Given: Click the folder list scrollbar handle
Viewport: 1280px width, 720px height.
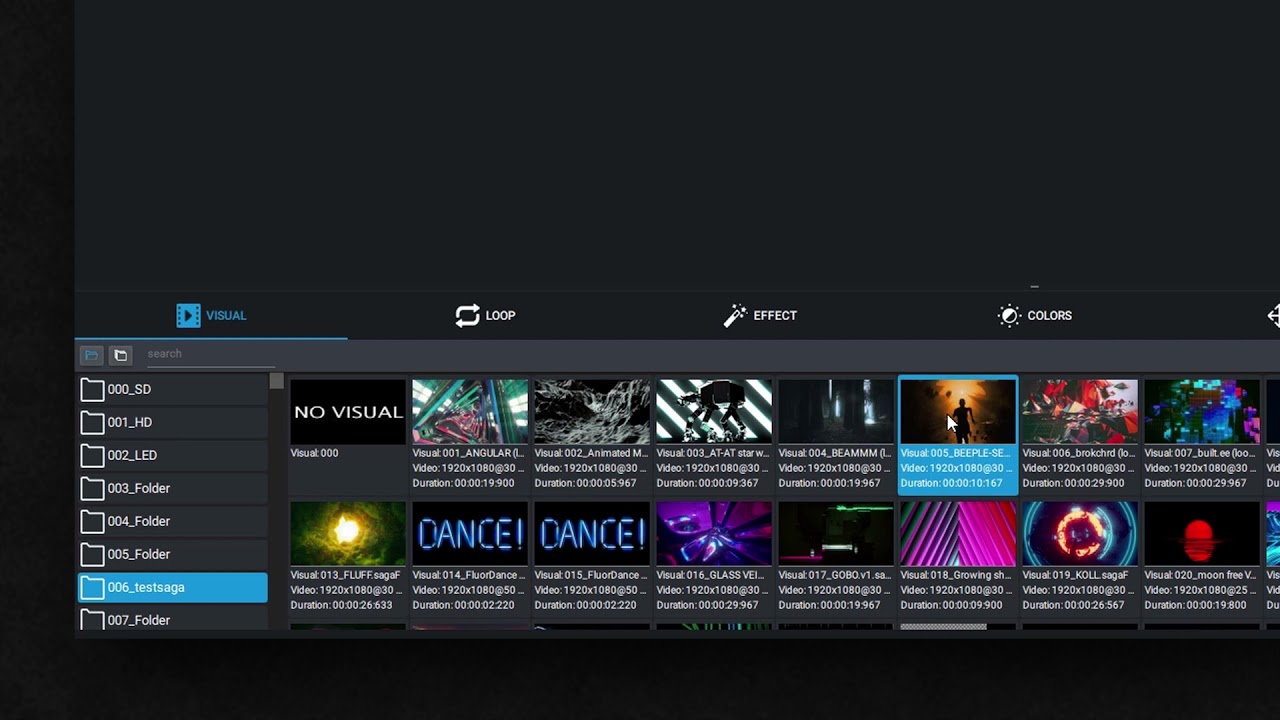Looking at the screenshot, I should pyautogui.click(x=276, y=381).
